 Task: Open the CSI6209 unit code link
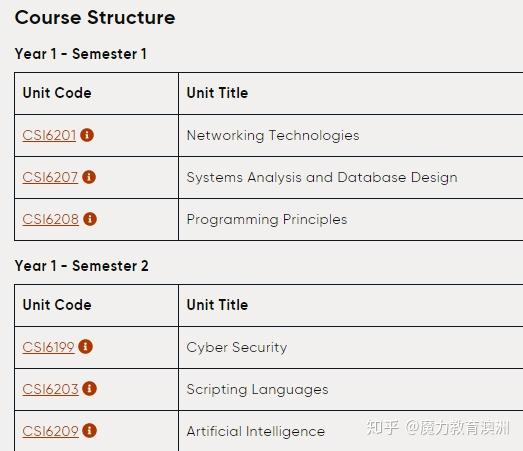tap(51, 431)
